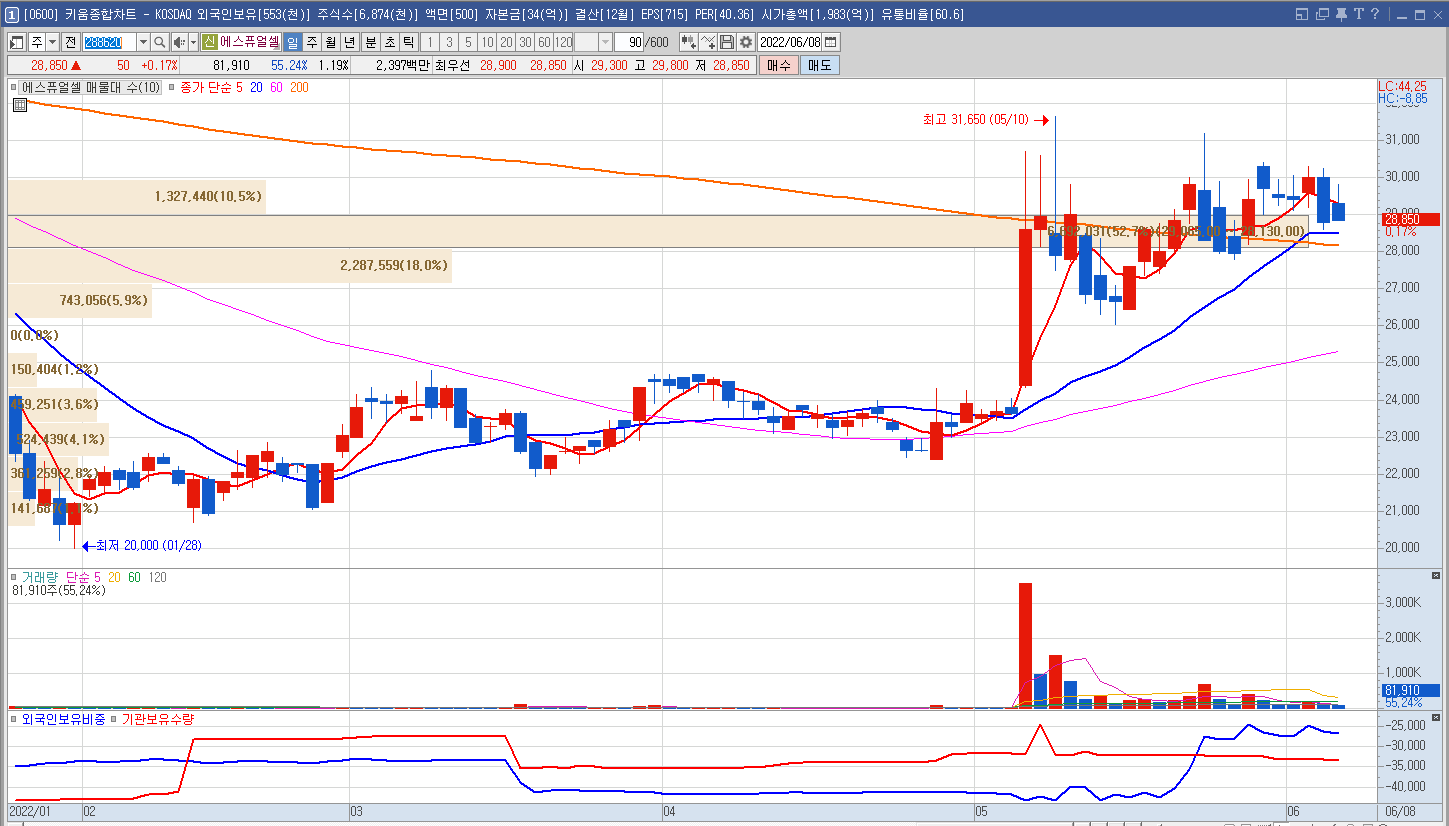Click the 주 button at toolbar left

[37, 42]
